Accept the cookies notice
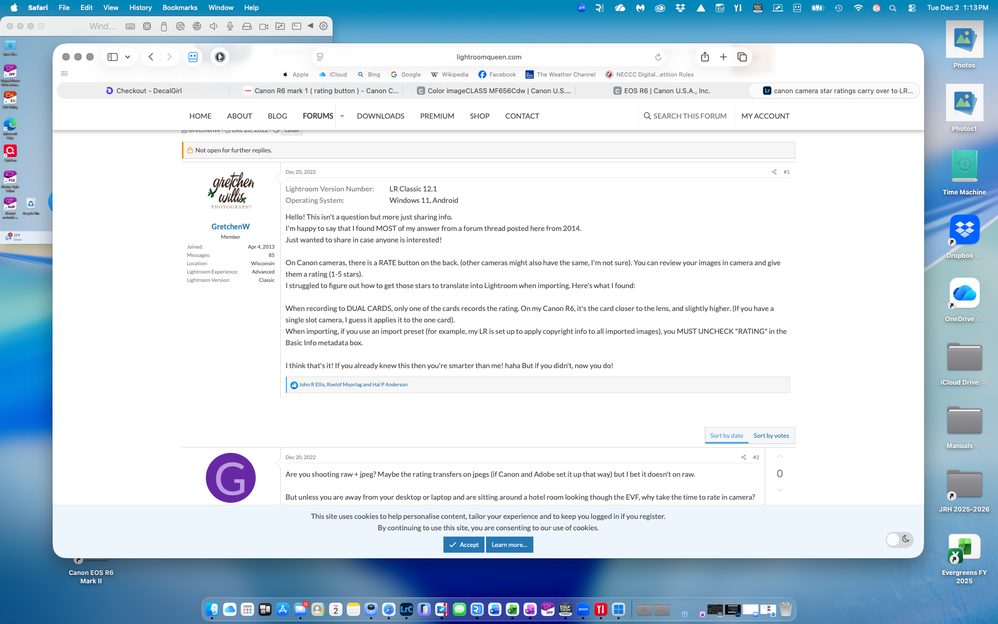The width and height of the screenshot is (998, 624). point(464,545)
